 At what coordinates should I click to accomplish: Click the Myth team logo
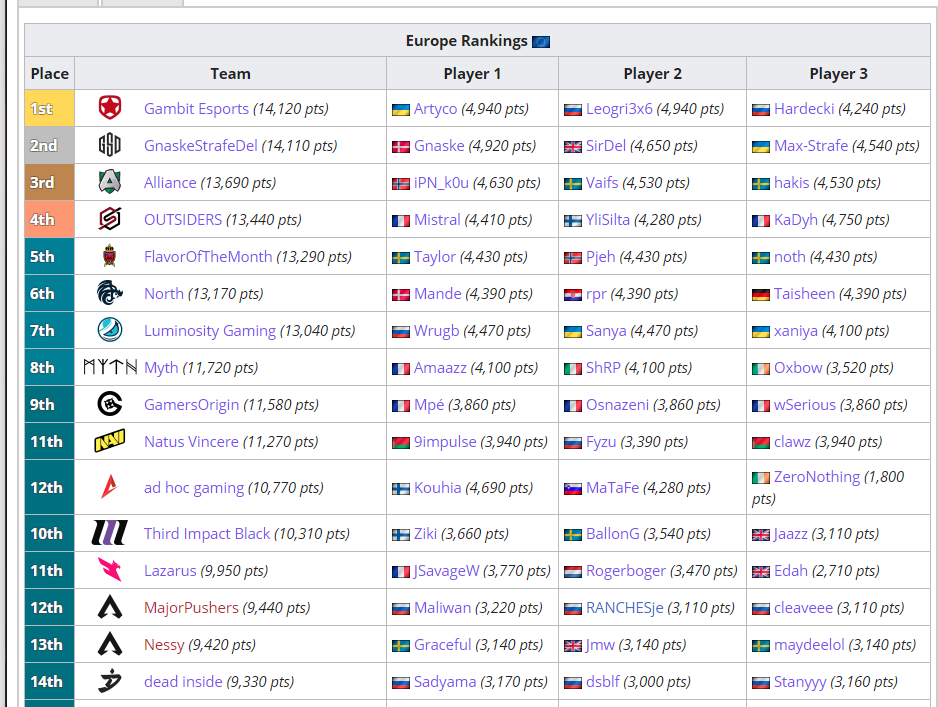[x=110, y=367]
